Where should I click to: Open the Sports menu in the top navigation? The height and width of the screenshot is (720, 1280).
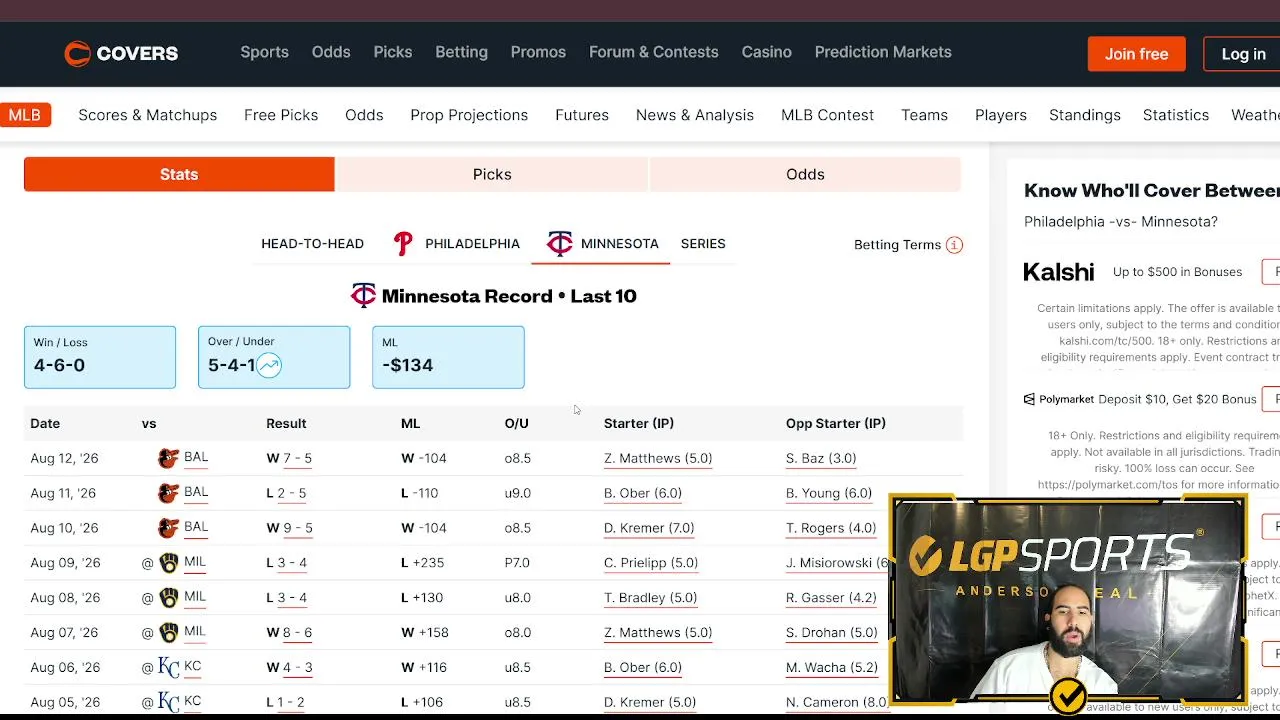pos(264,52)
